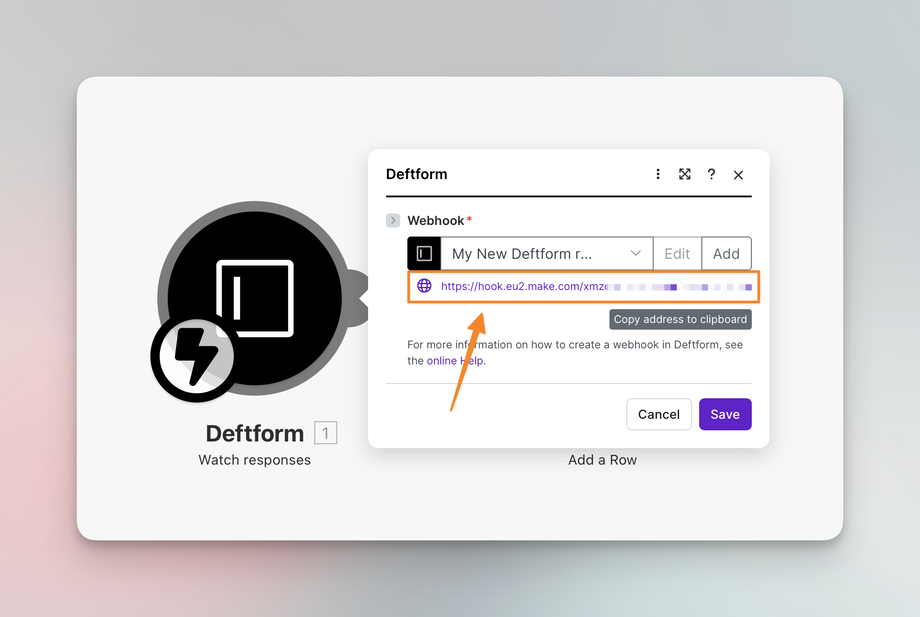The image size is (920, 617).
Task: Select the Deftform module circle icon
Action: tap(255, 298)
